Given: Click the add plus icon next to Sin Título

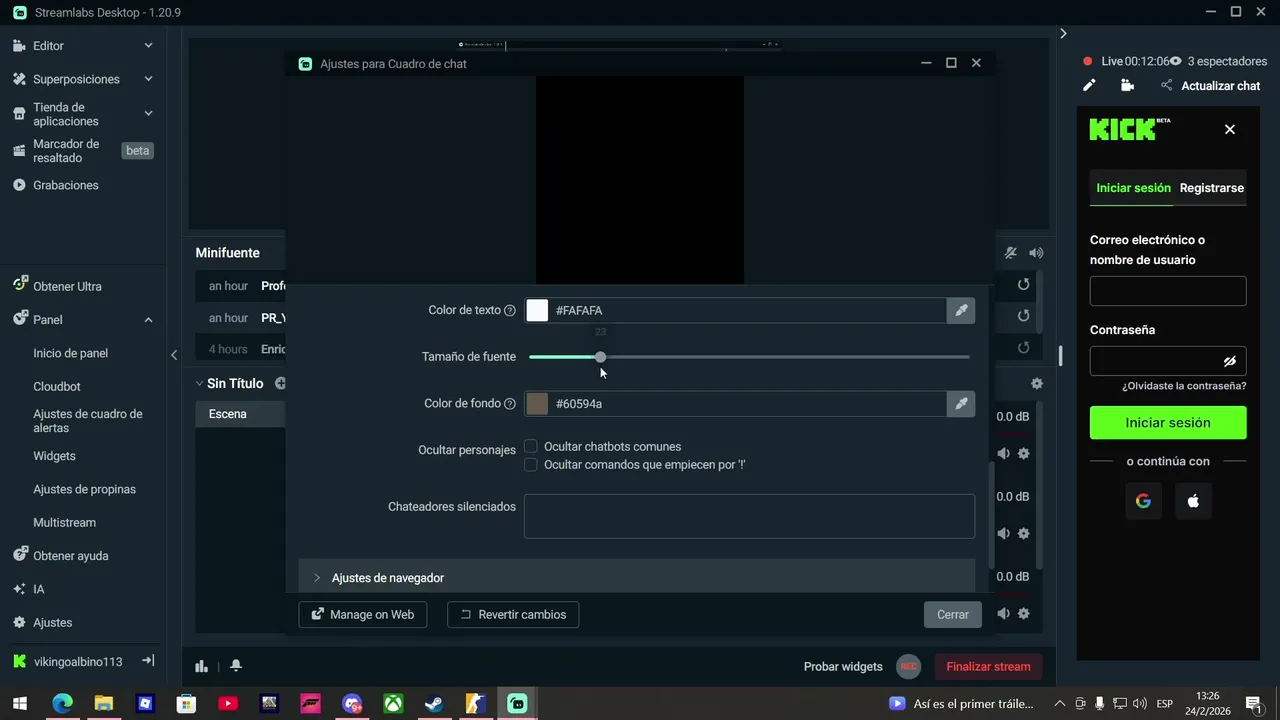Looking at the screenshot, I should (x=280, y=383).
